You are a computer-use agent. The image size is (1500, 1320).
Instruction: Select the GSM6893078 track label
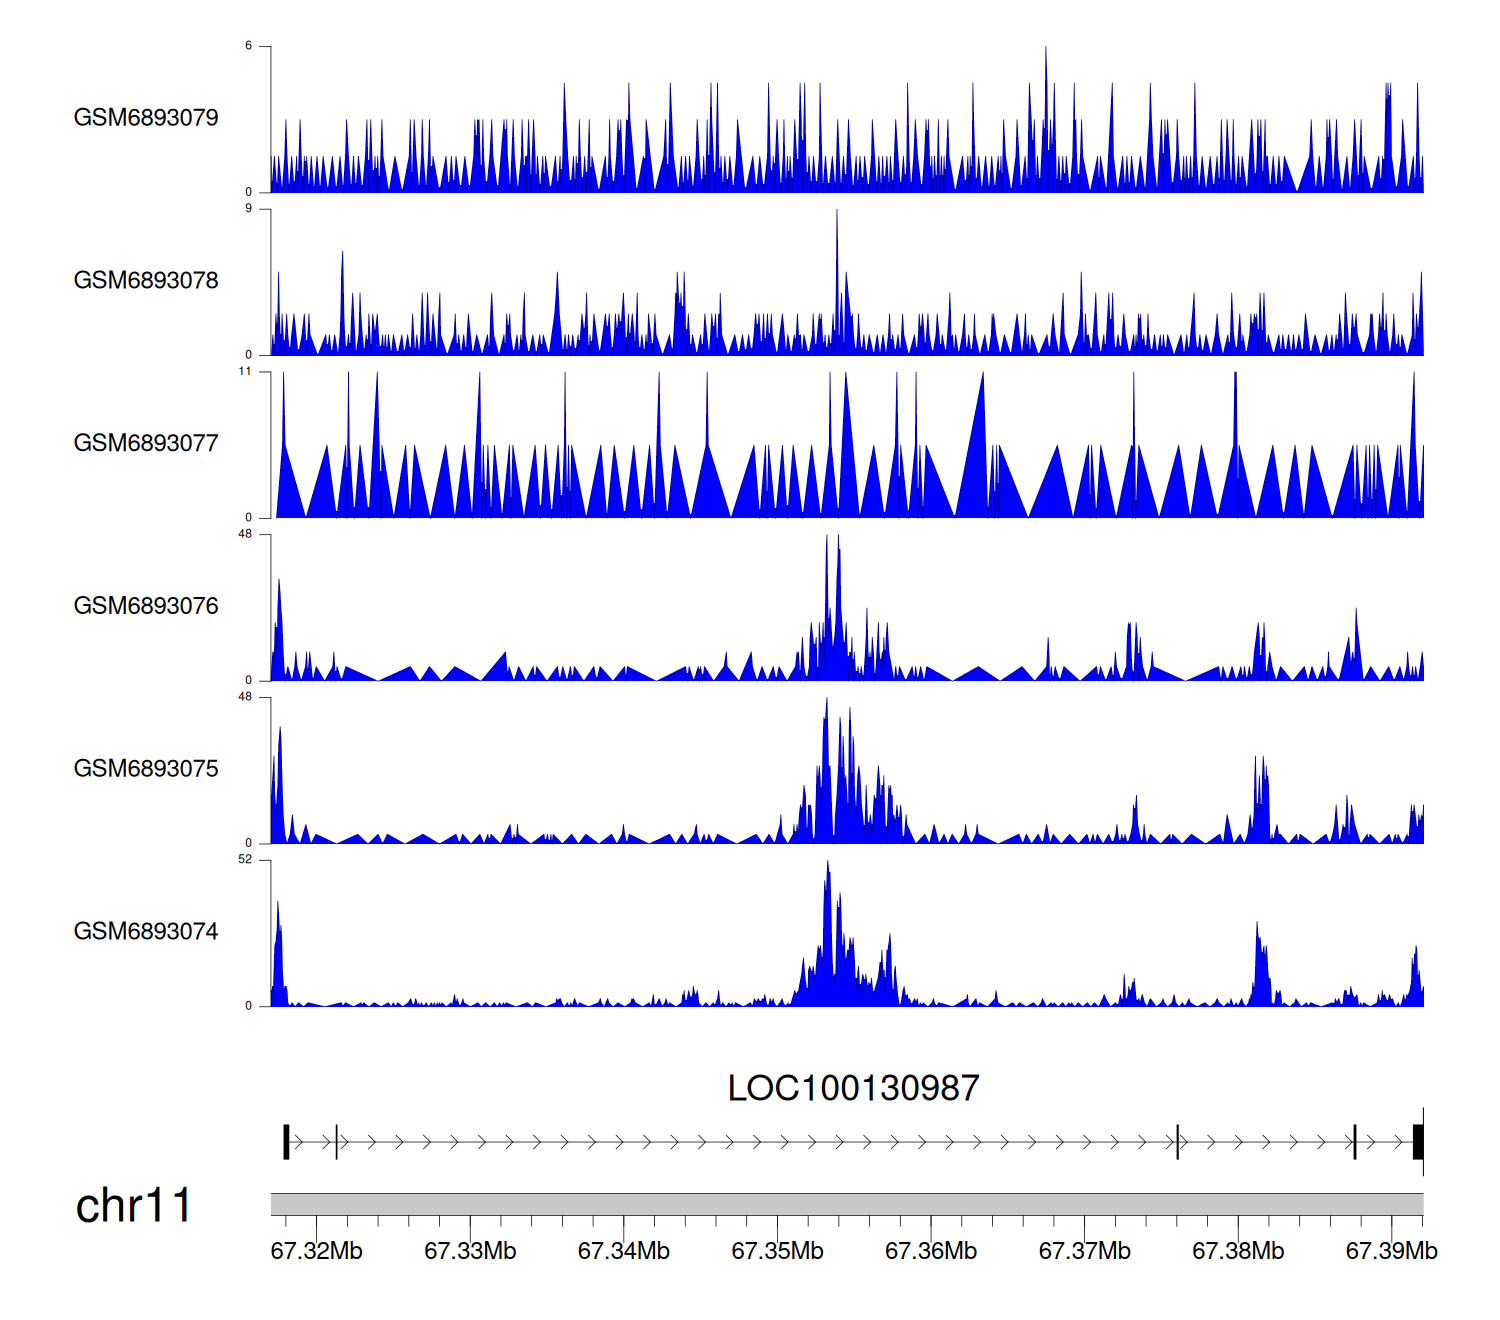[x=146, y=281]
